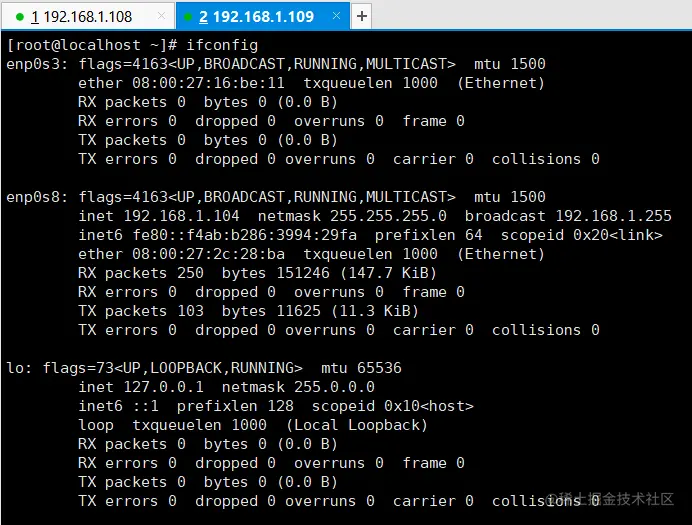Image resolution: width=692 pixels, height=525 pixels.
Task: Click inet address 192.168.1.104
Action: [181, 216]
